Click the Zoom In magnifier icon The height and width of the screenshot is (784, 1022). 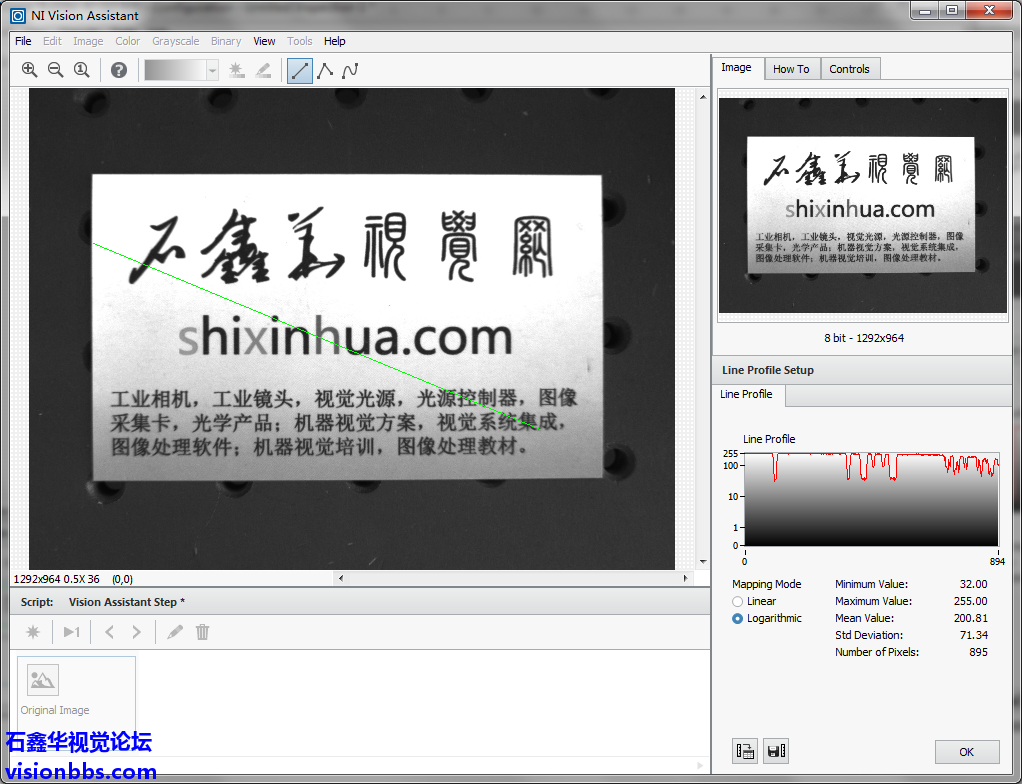pyautogui.click(x=29, y=70)
